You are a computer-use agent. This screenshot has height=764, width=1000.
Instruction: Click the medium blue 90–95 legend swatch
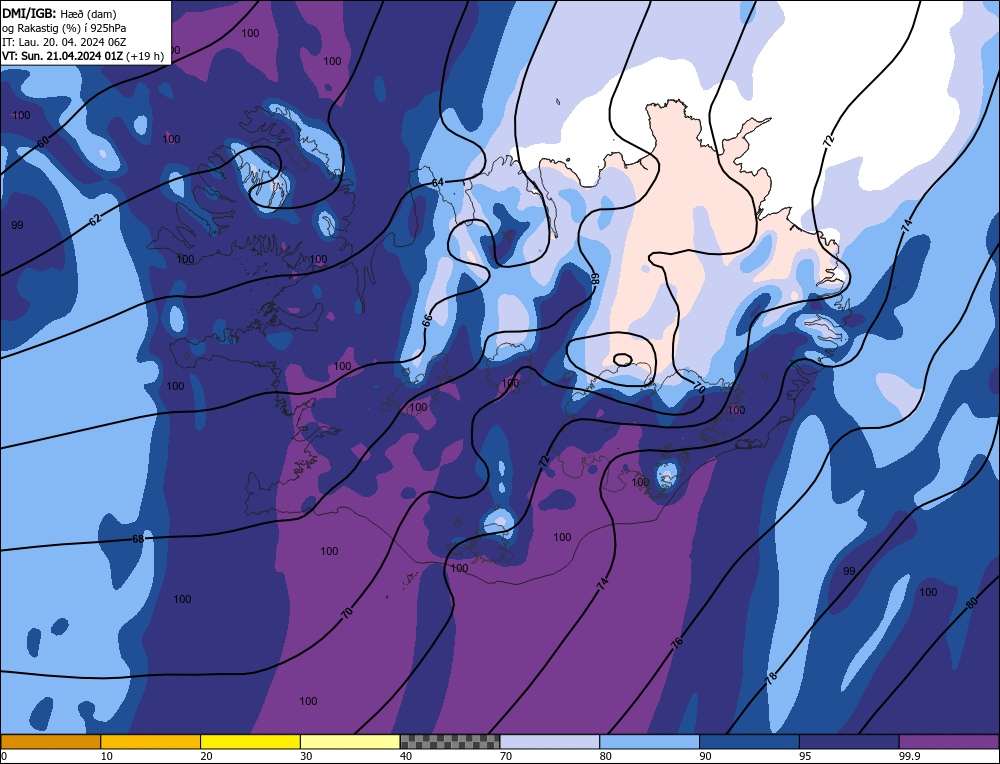pos(749,742)
